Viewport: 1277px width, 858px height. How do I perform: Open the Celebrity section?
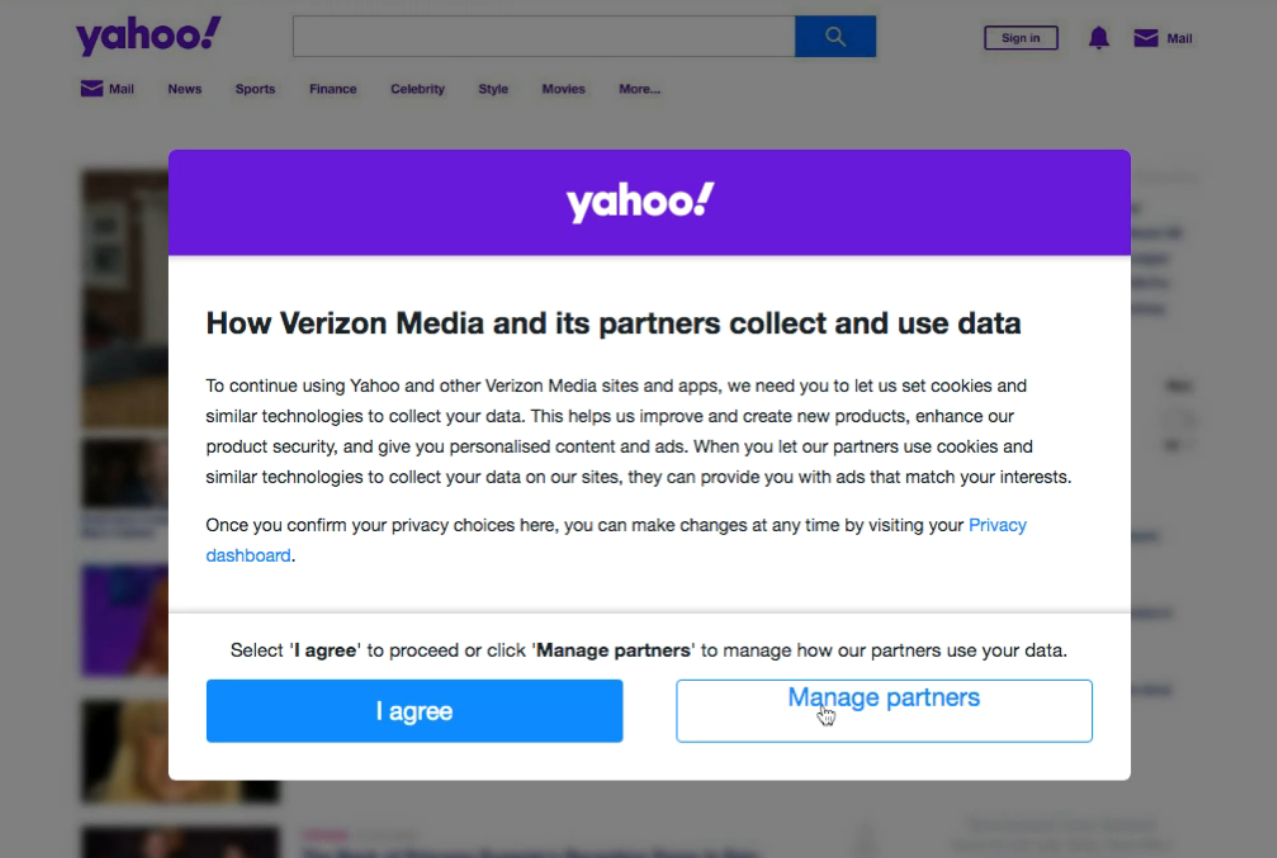[417, 89]
